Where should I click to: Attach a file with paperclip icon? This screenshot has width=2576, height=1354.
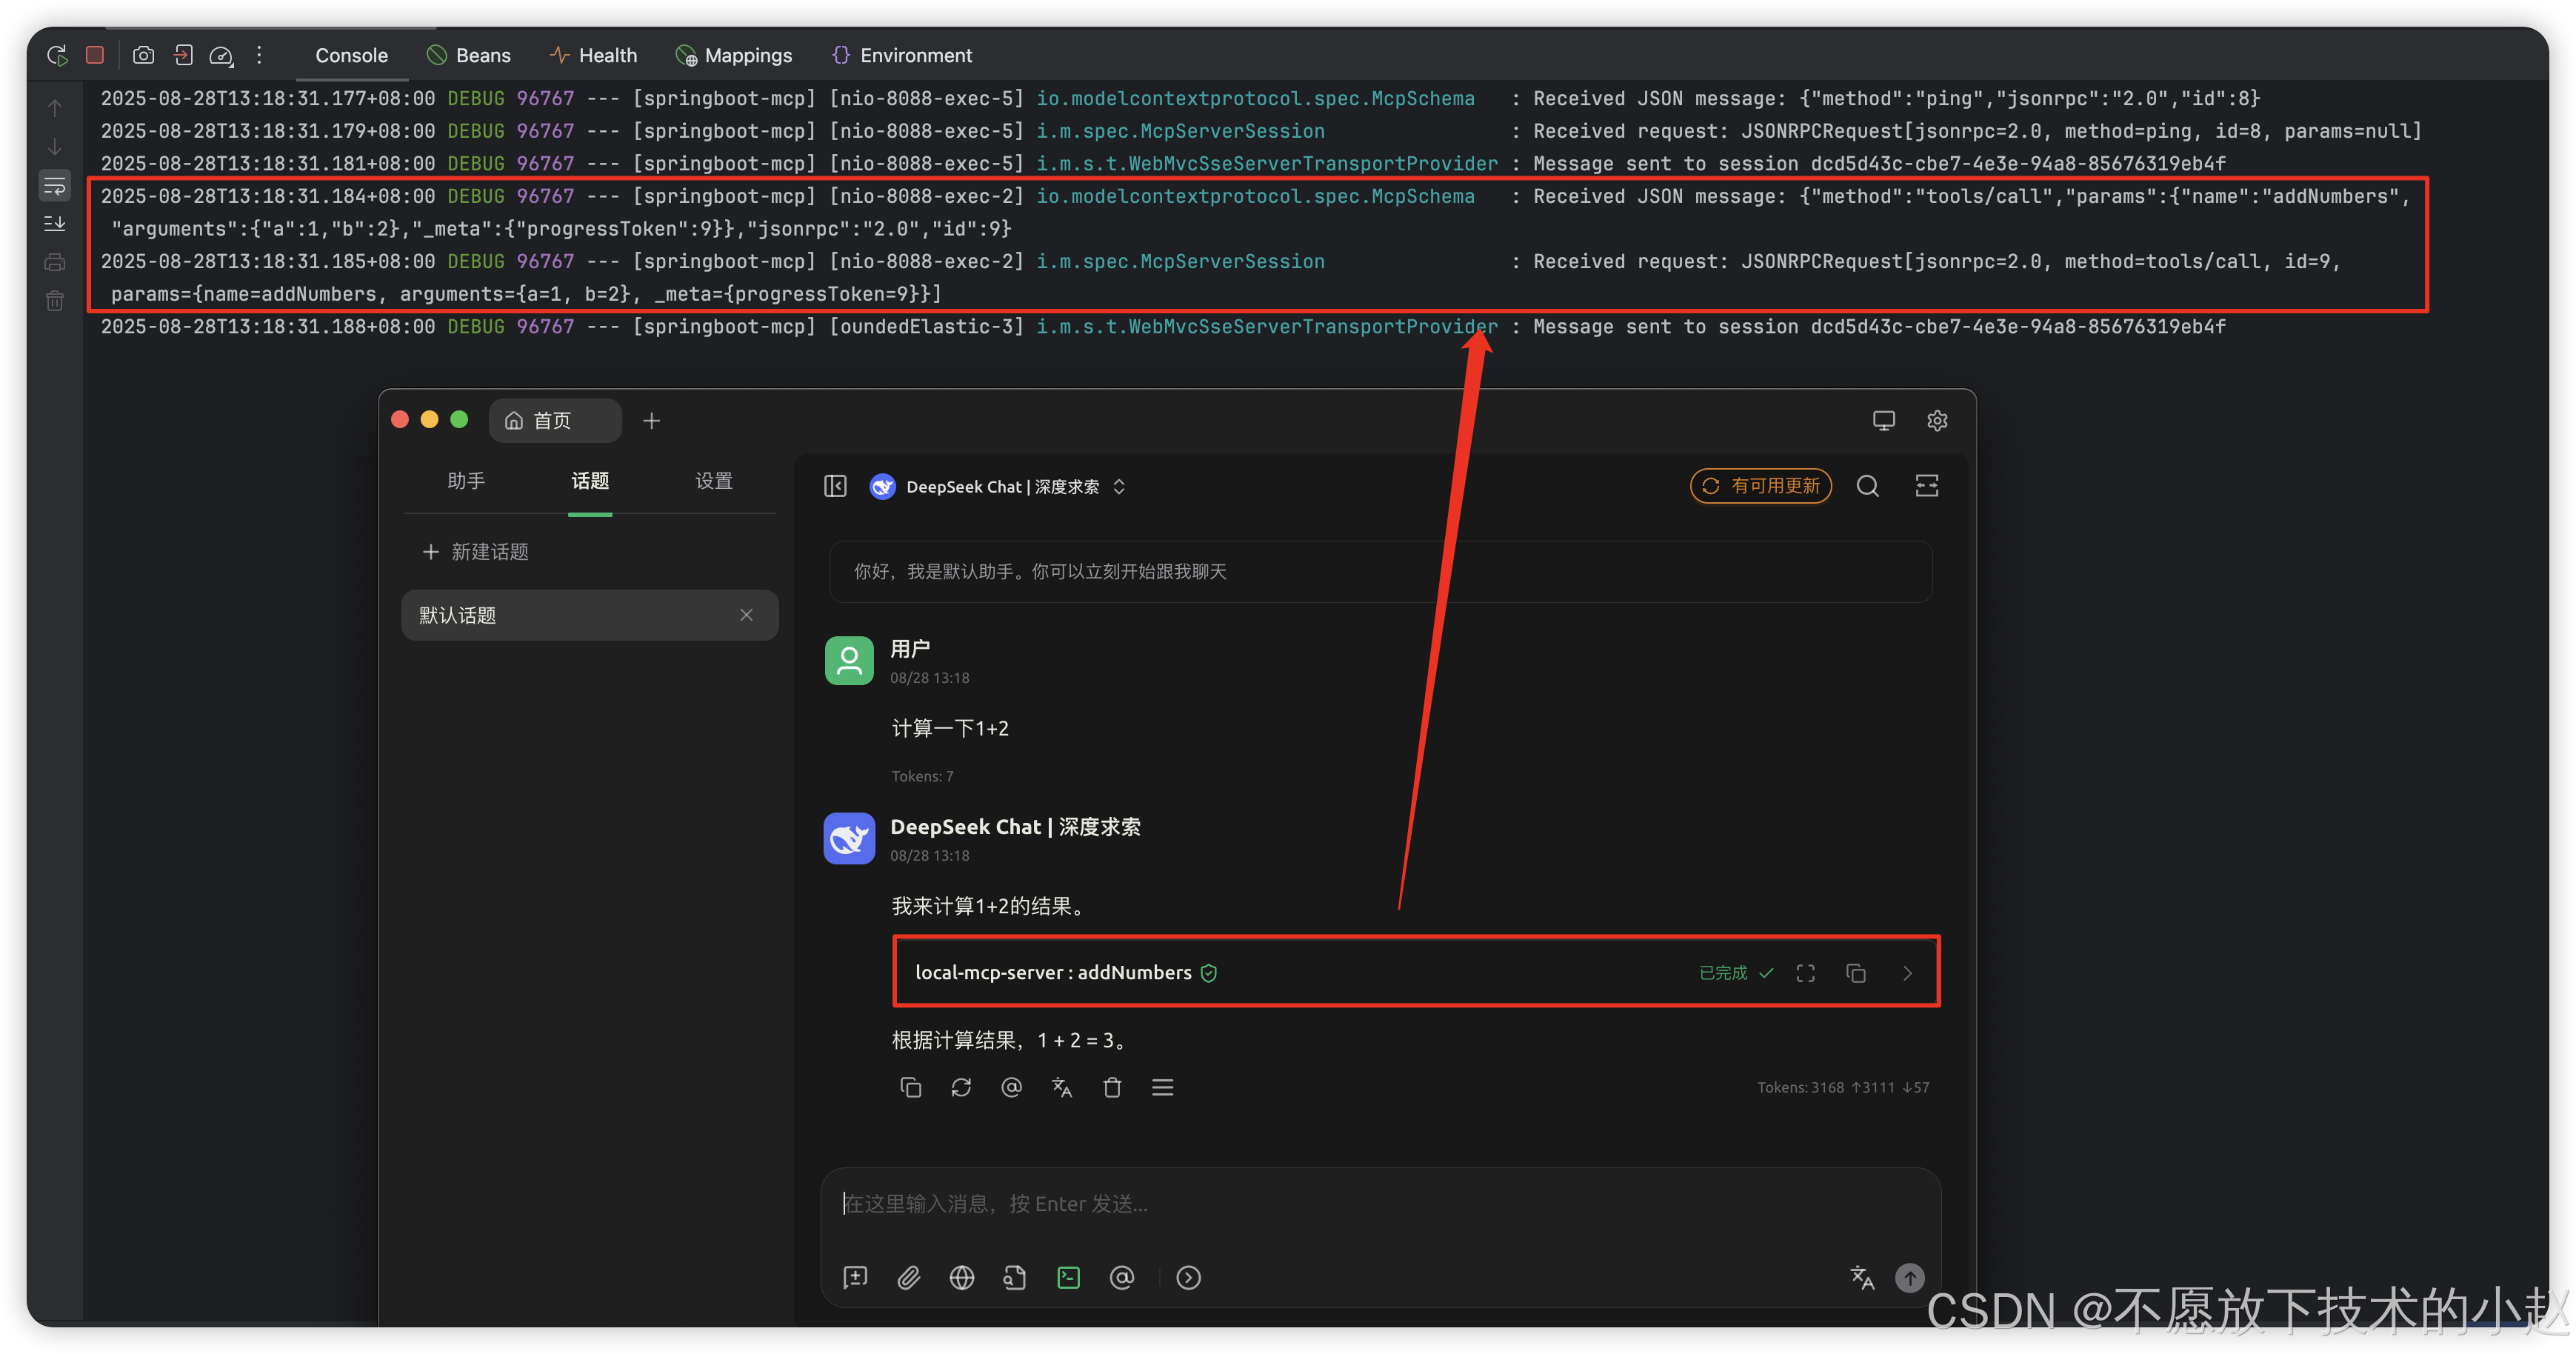pyautogui.click(x=908, y=1277)
